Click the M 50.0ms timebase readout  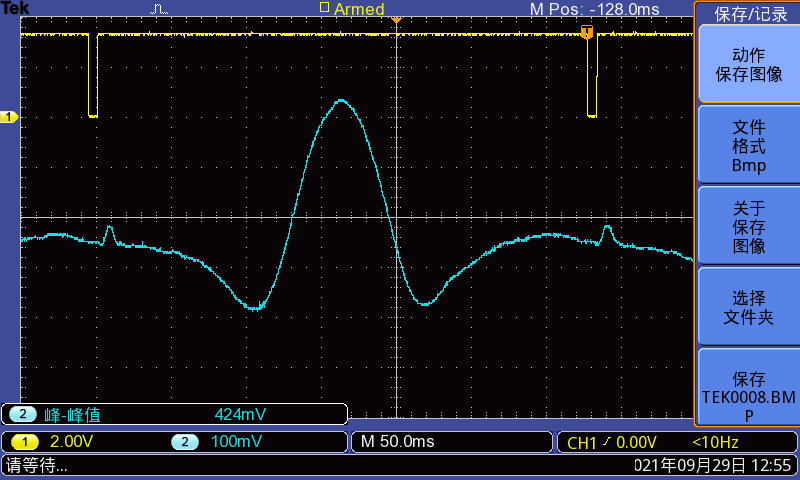click(397, 442)
